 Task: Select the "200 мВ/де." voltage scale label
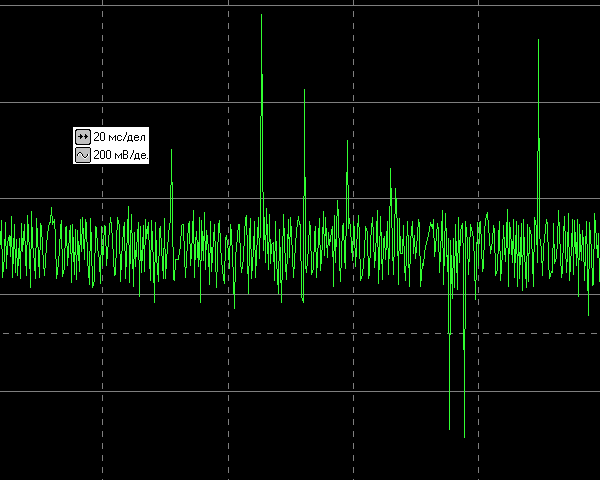pos(121,155)
